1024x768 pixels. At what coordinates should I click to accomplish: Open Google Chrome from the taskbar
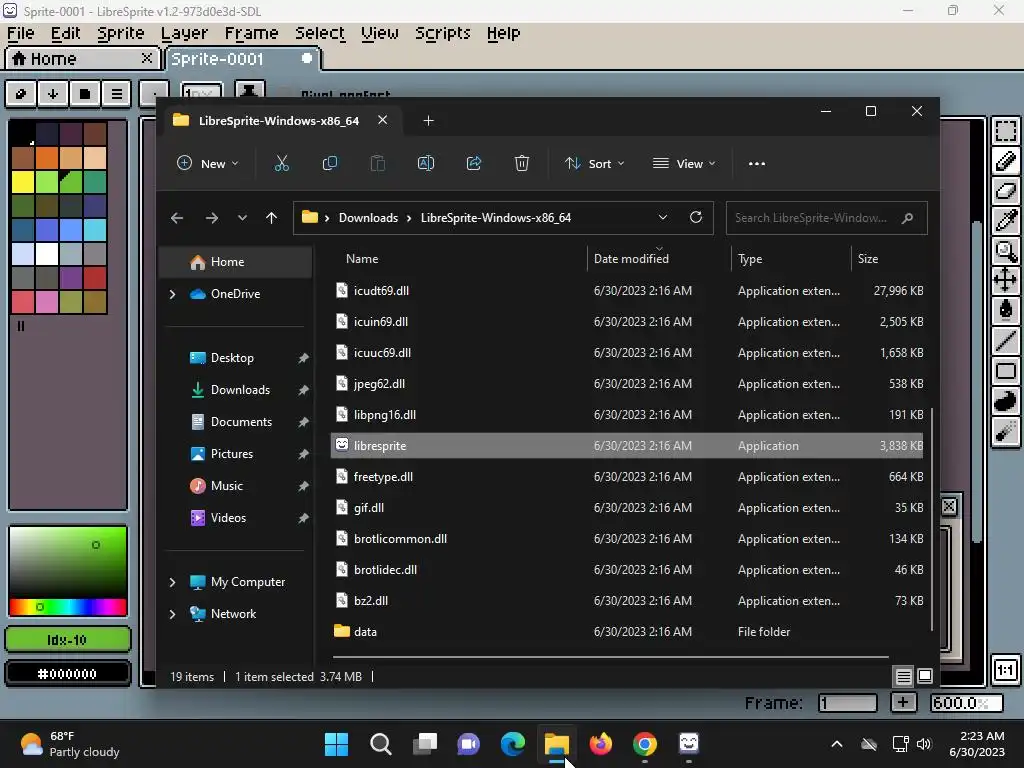click(x=645, y=744)
